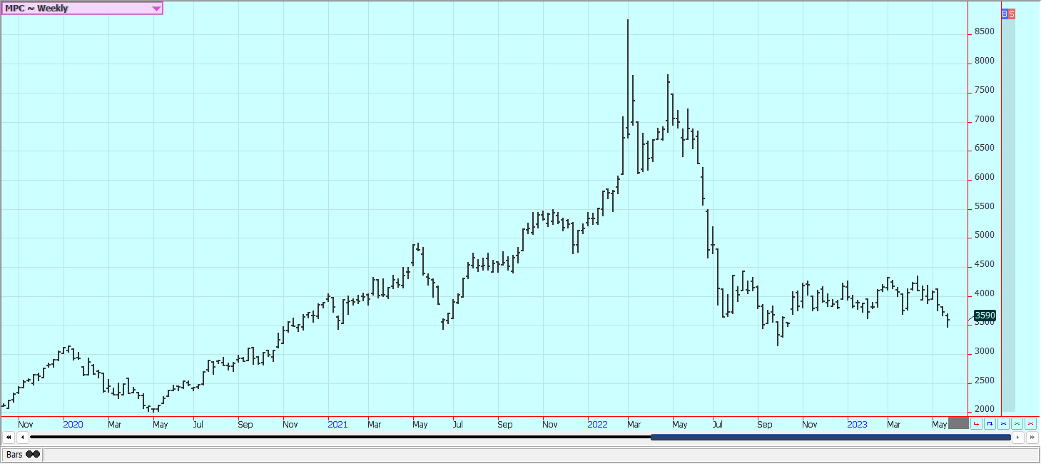Click the 3000 price axis label
The image size is (1042, 464).
click(984, 352)
